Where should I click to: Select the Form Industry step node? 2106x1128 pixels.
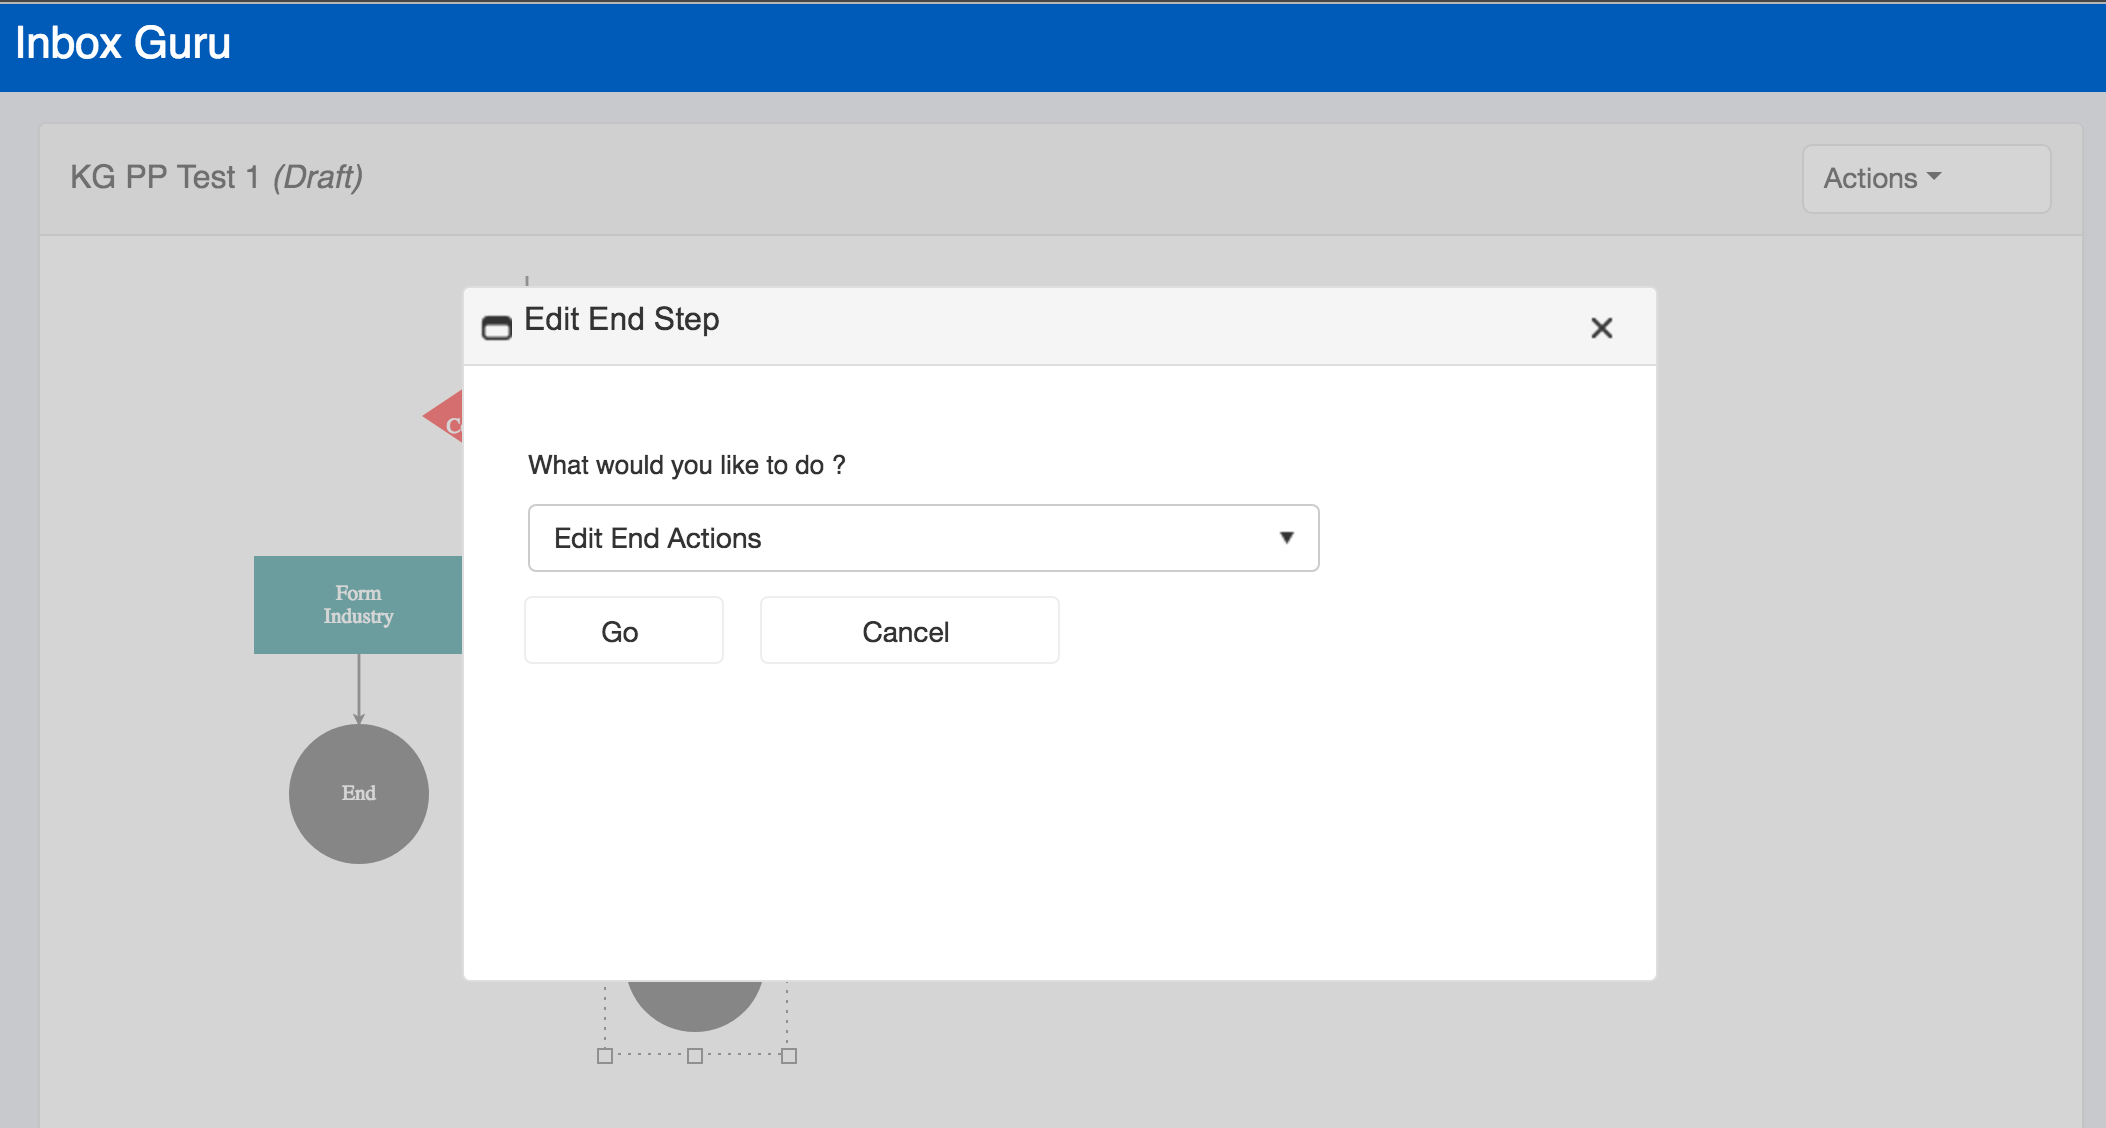357,605
